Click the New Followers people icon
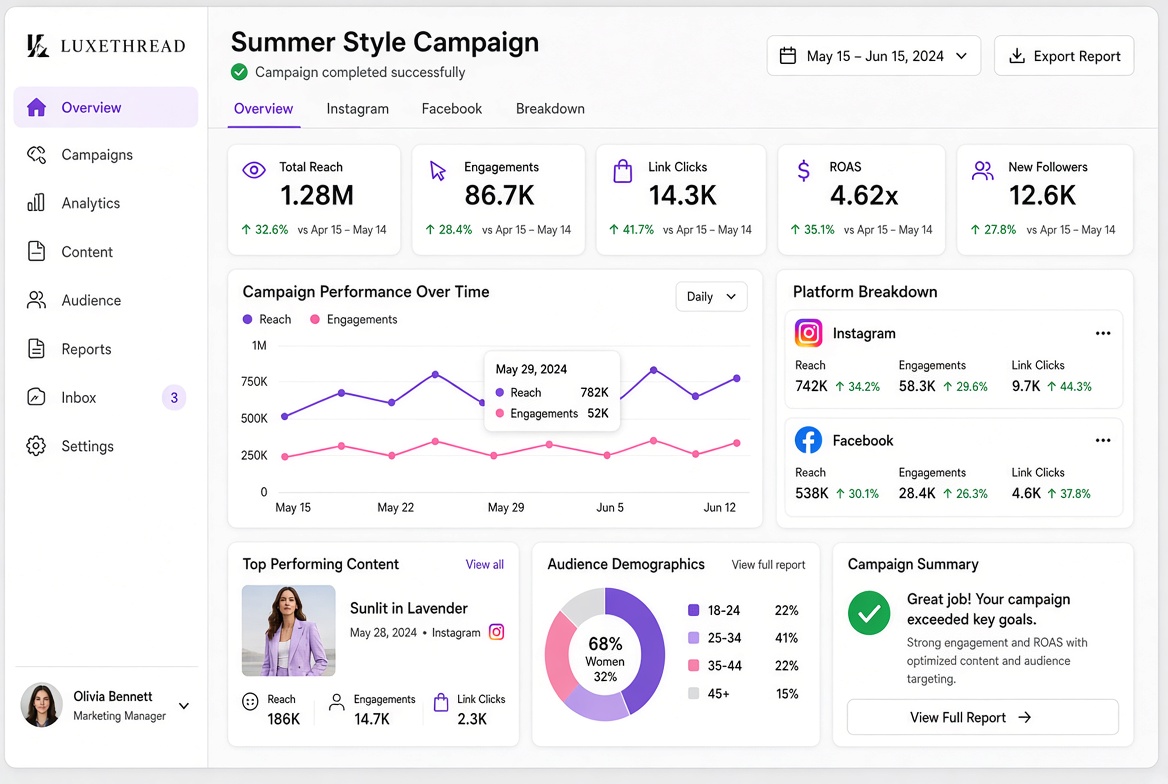Viewport: 1168px width, 784px height. click(x=983, y=171)
